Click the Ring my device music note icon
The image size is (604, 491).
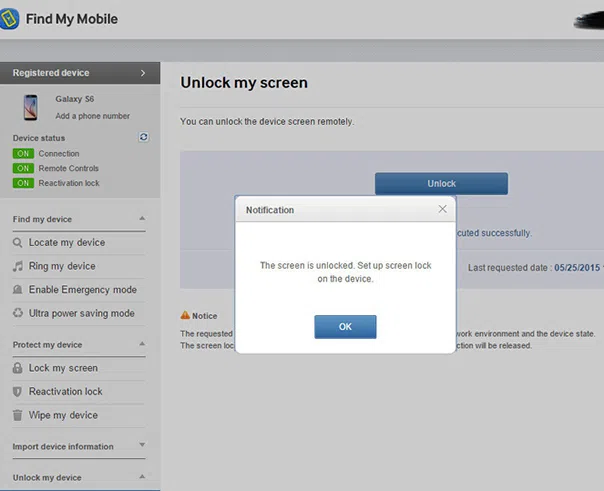click(18, 266)
